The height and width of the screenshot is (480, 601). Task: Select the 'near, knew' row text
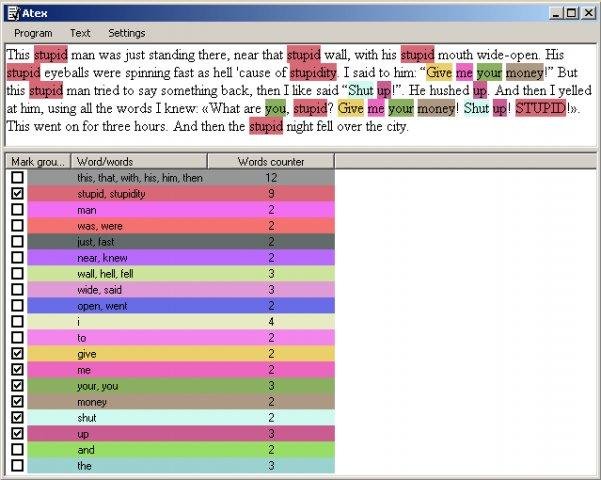tap(102, 258)
